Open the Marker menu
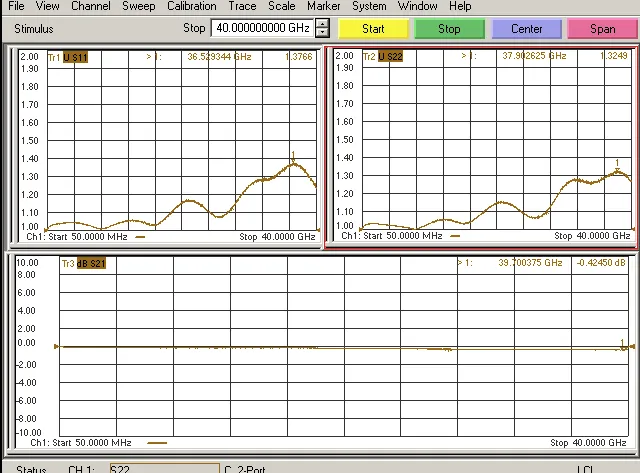The width and height of the screenshot is (640, 473). 324,6
